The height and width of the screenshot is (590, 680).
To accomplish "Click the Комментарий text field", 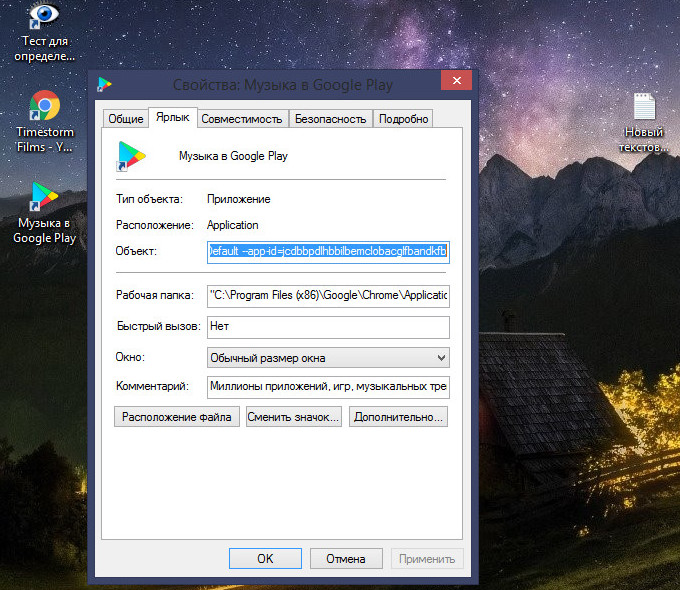I will [328, 387].
